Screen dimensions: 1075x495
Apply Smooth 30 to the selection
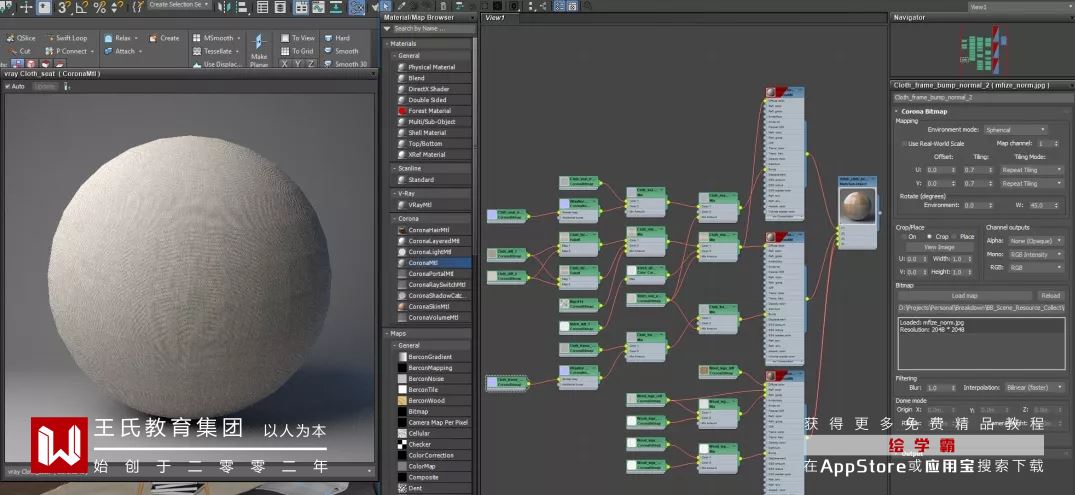(346, 64)
